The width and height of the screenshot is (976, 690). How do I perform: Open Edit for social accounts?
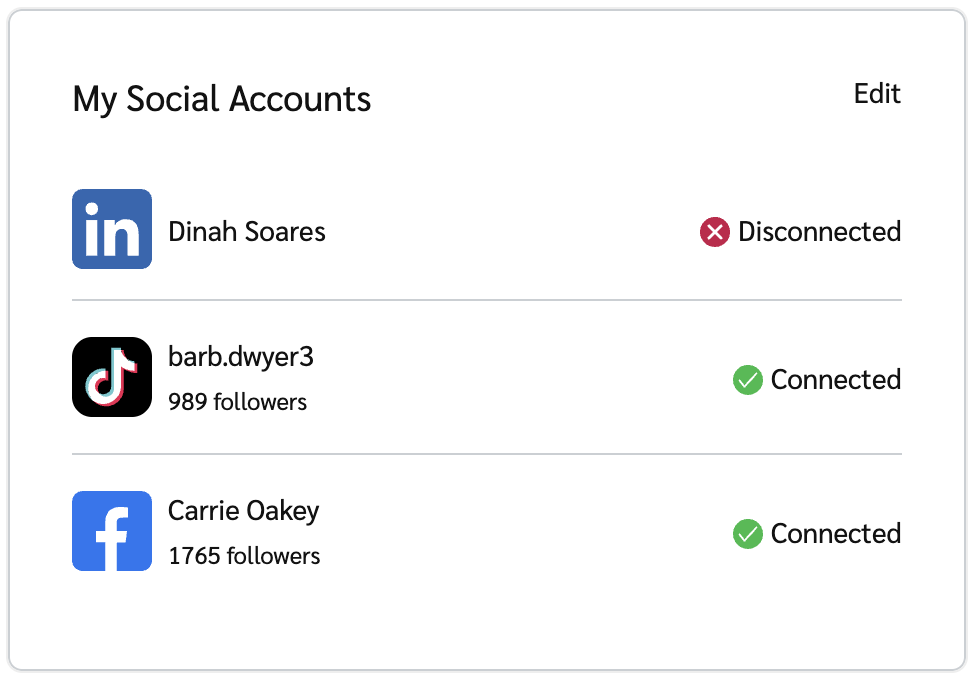pos(877,94)
